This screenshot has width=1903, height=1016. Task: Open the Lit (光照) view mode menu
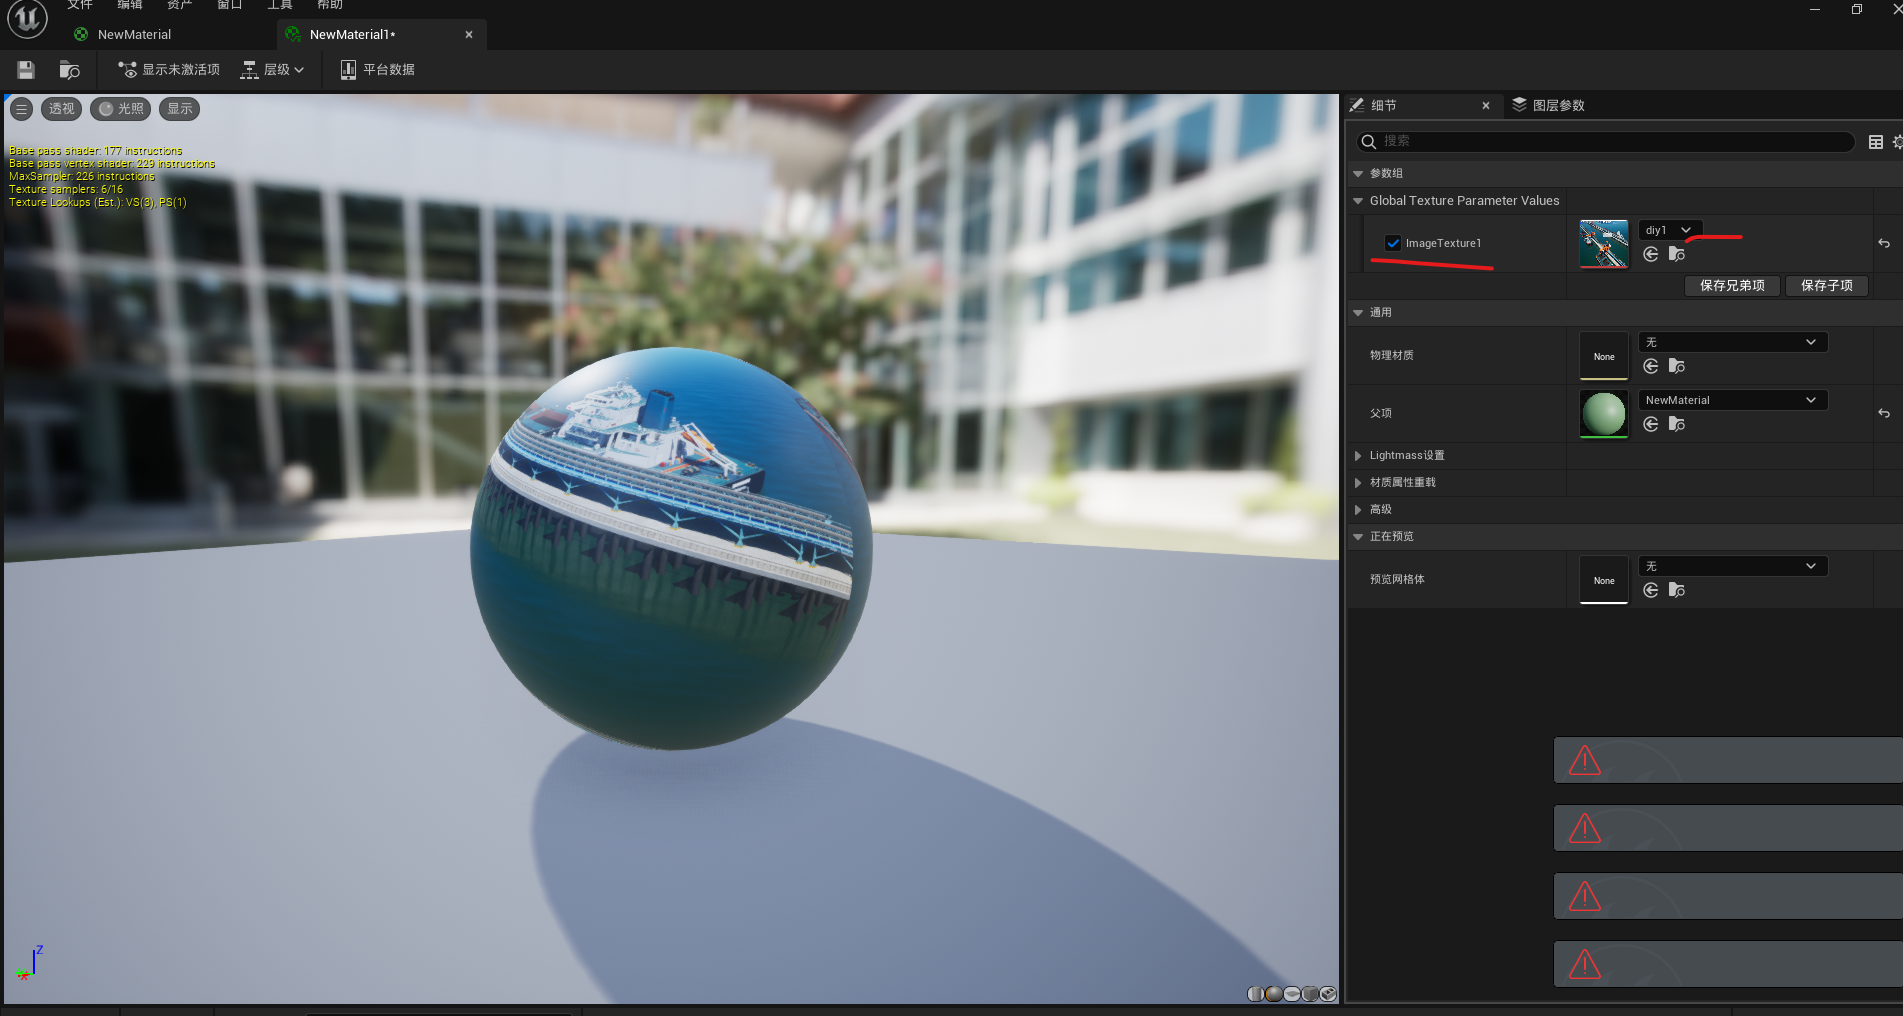point(120,109)
